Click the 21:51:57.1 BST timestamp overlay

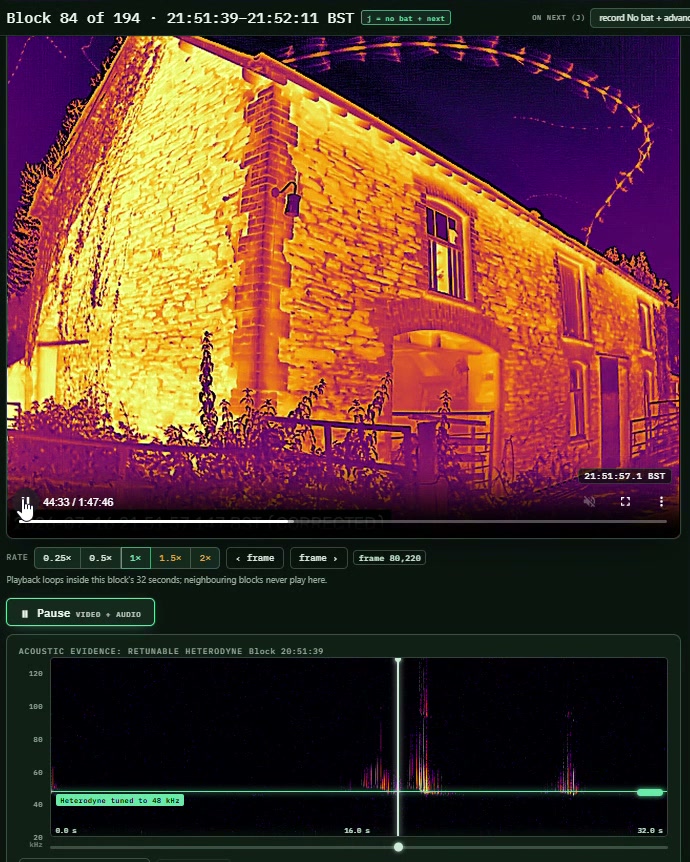[x=625, y=476]
